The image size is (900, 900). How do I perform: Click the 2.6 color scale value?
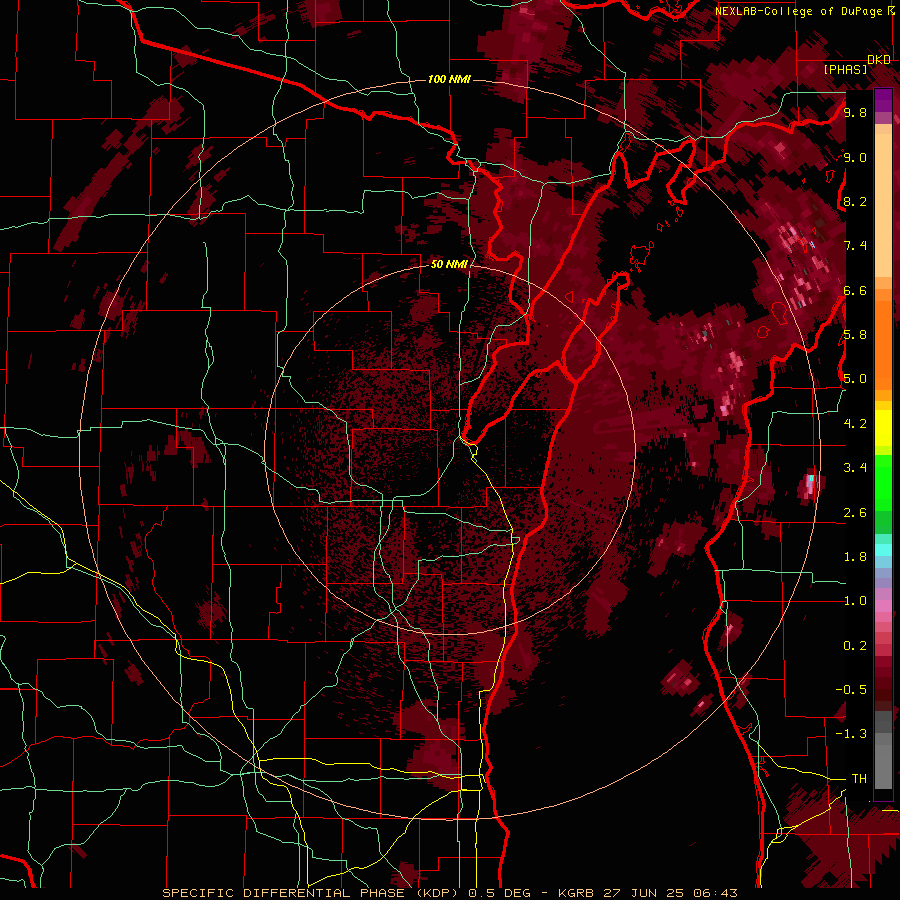855,513
